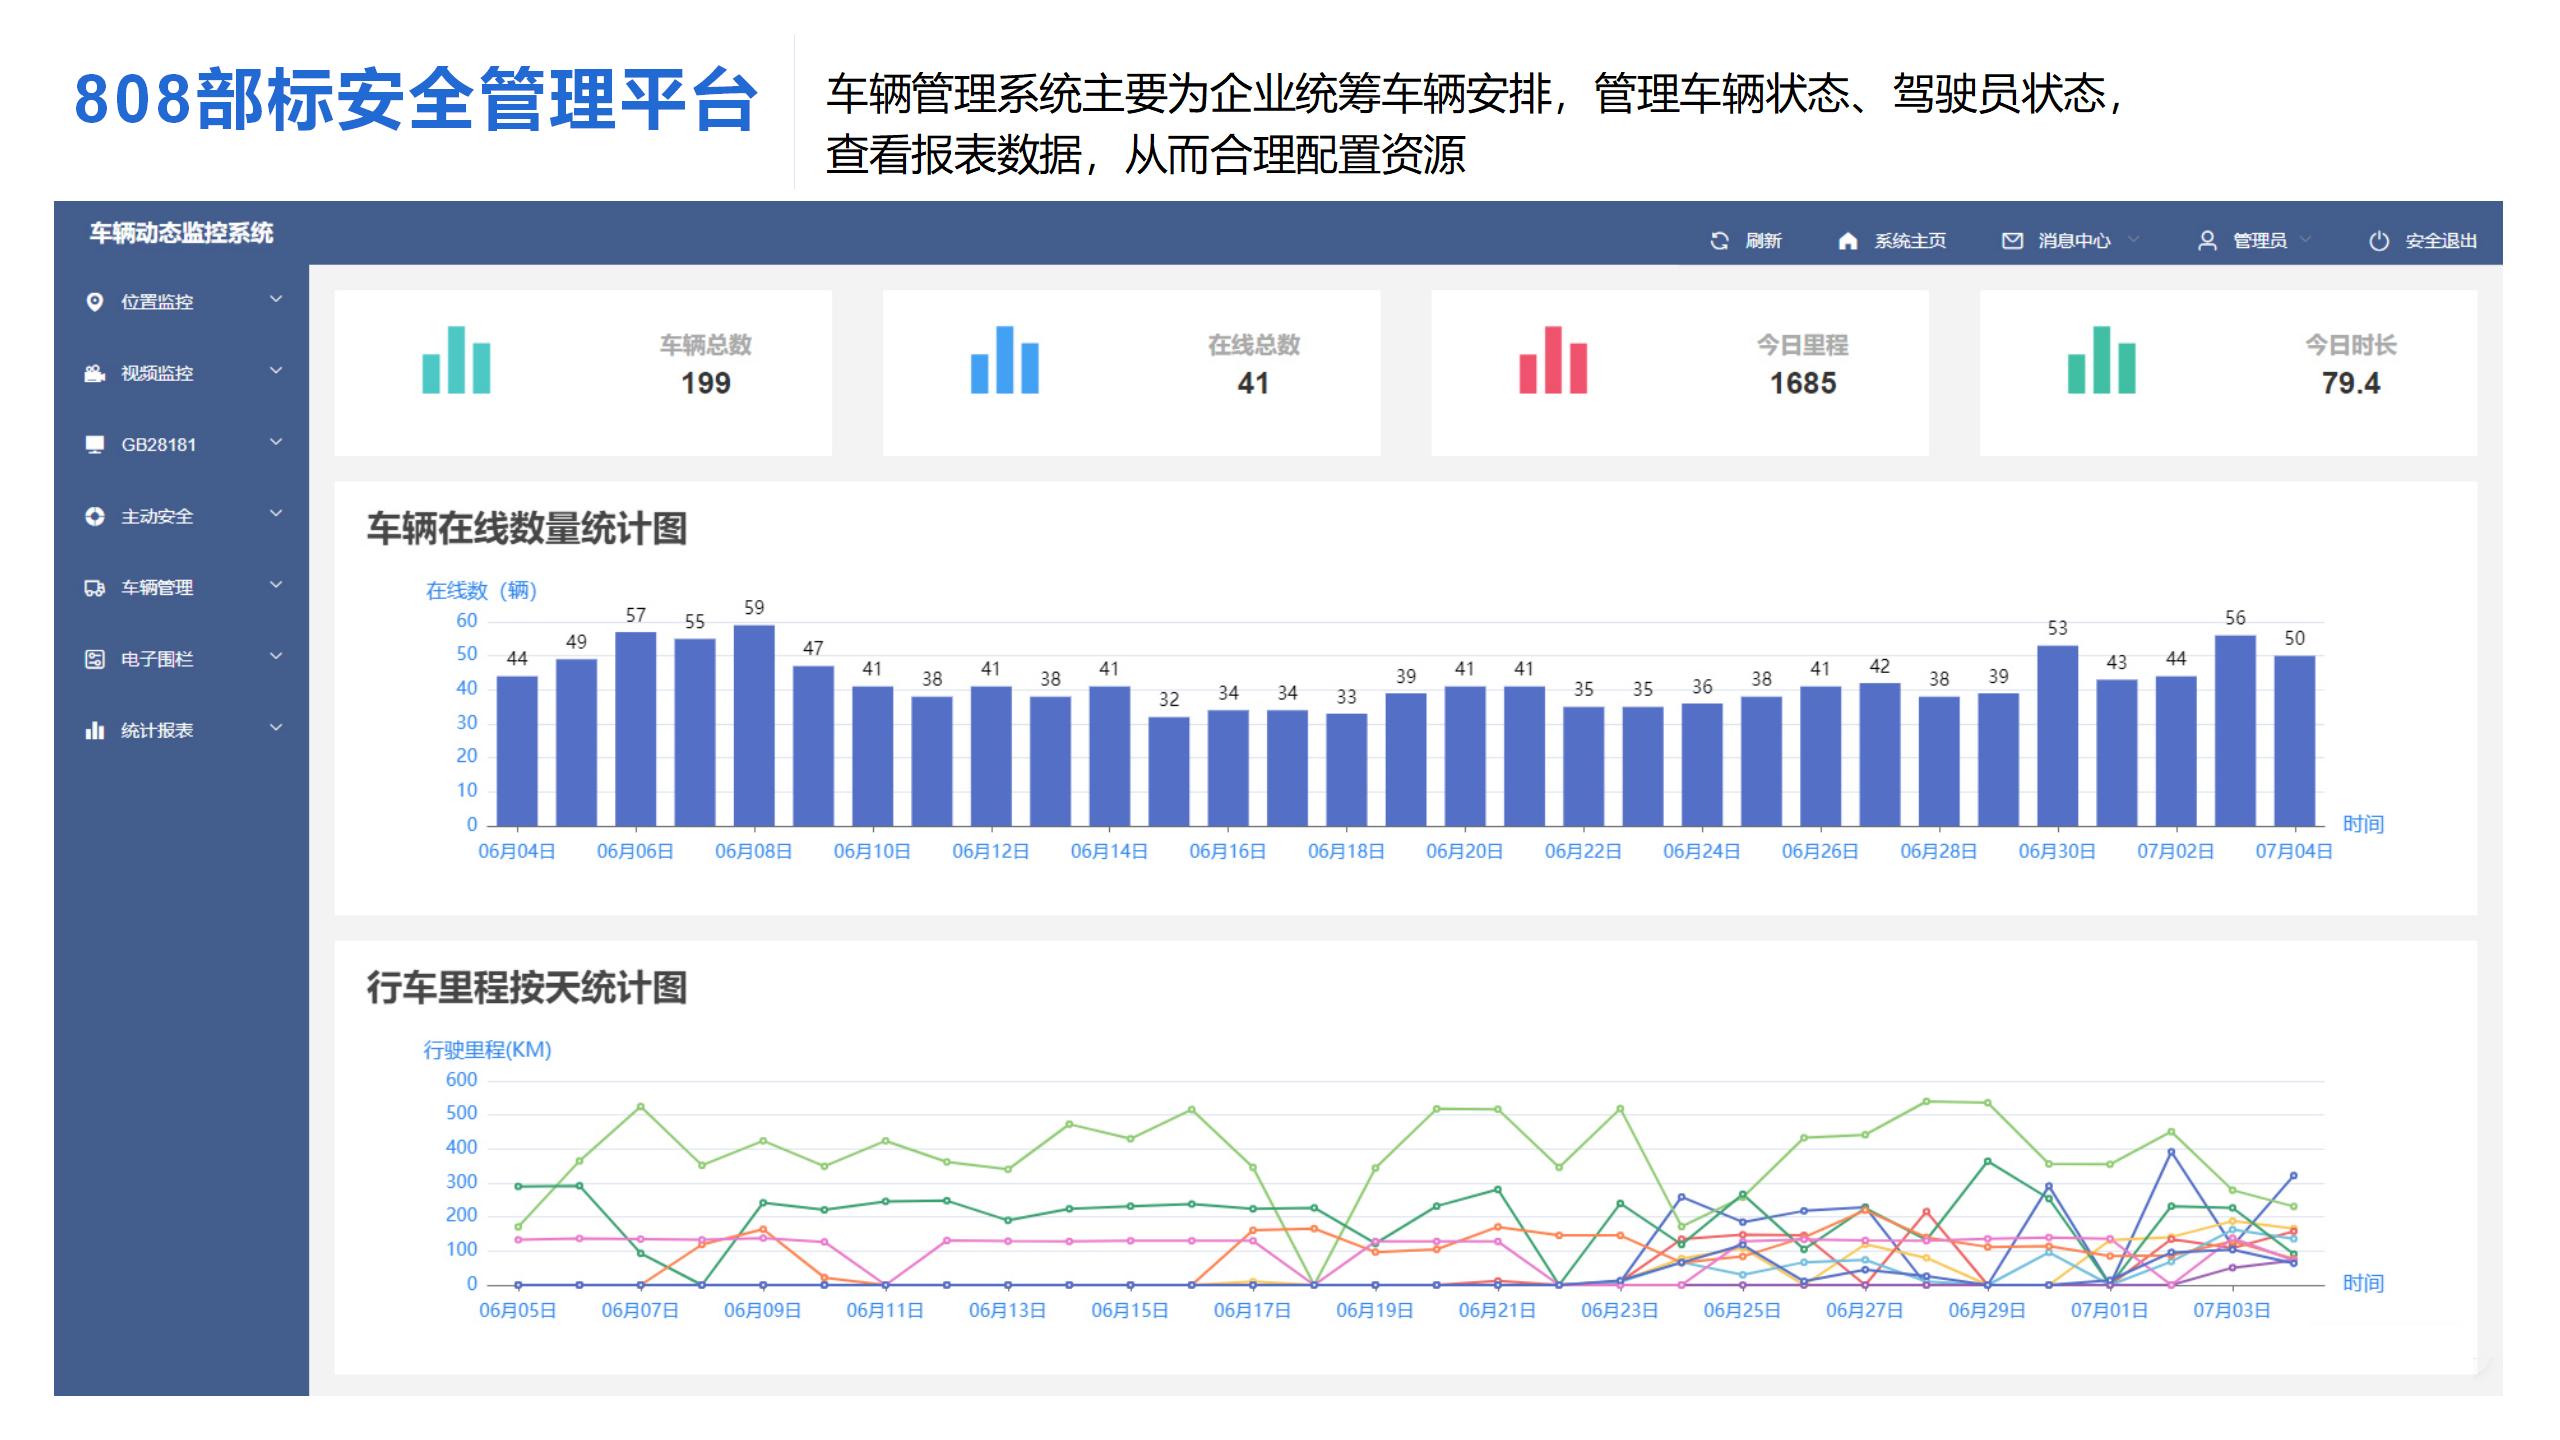Click the truck icon for 车辆管理

95,588
